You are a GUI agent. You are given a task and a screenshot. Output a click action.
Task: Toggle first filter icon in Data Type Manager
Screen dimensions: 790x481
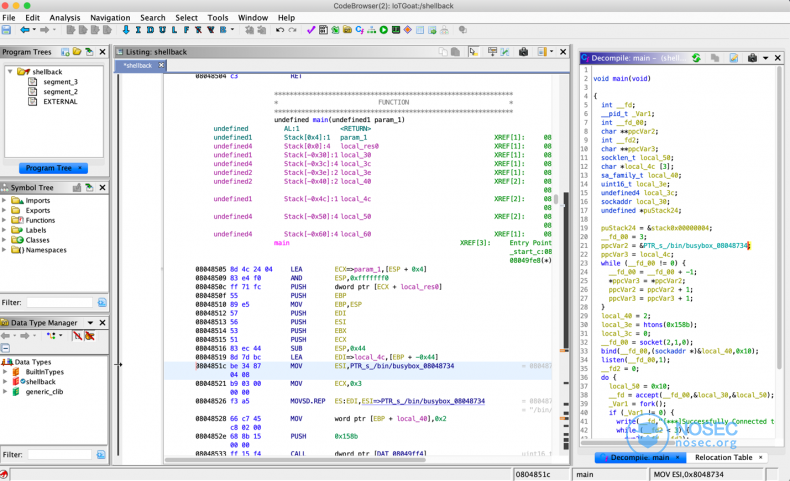coord(77,335)
